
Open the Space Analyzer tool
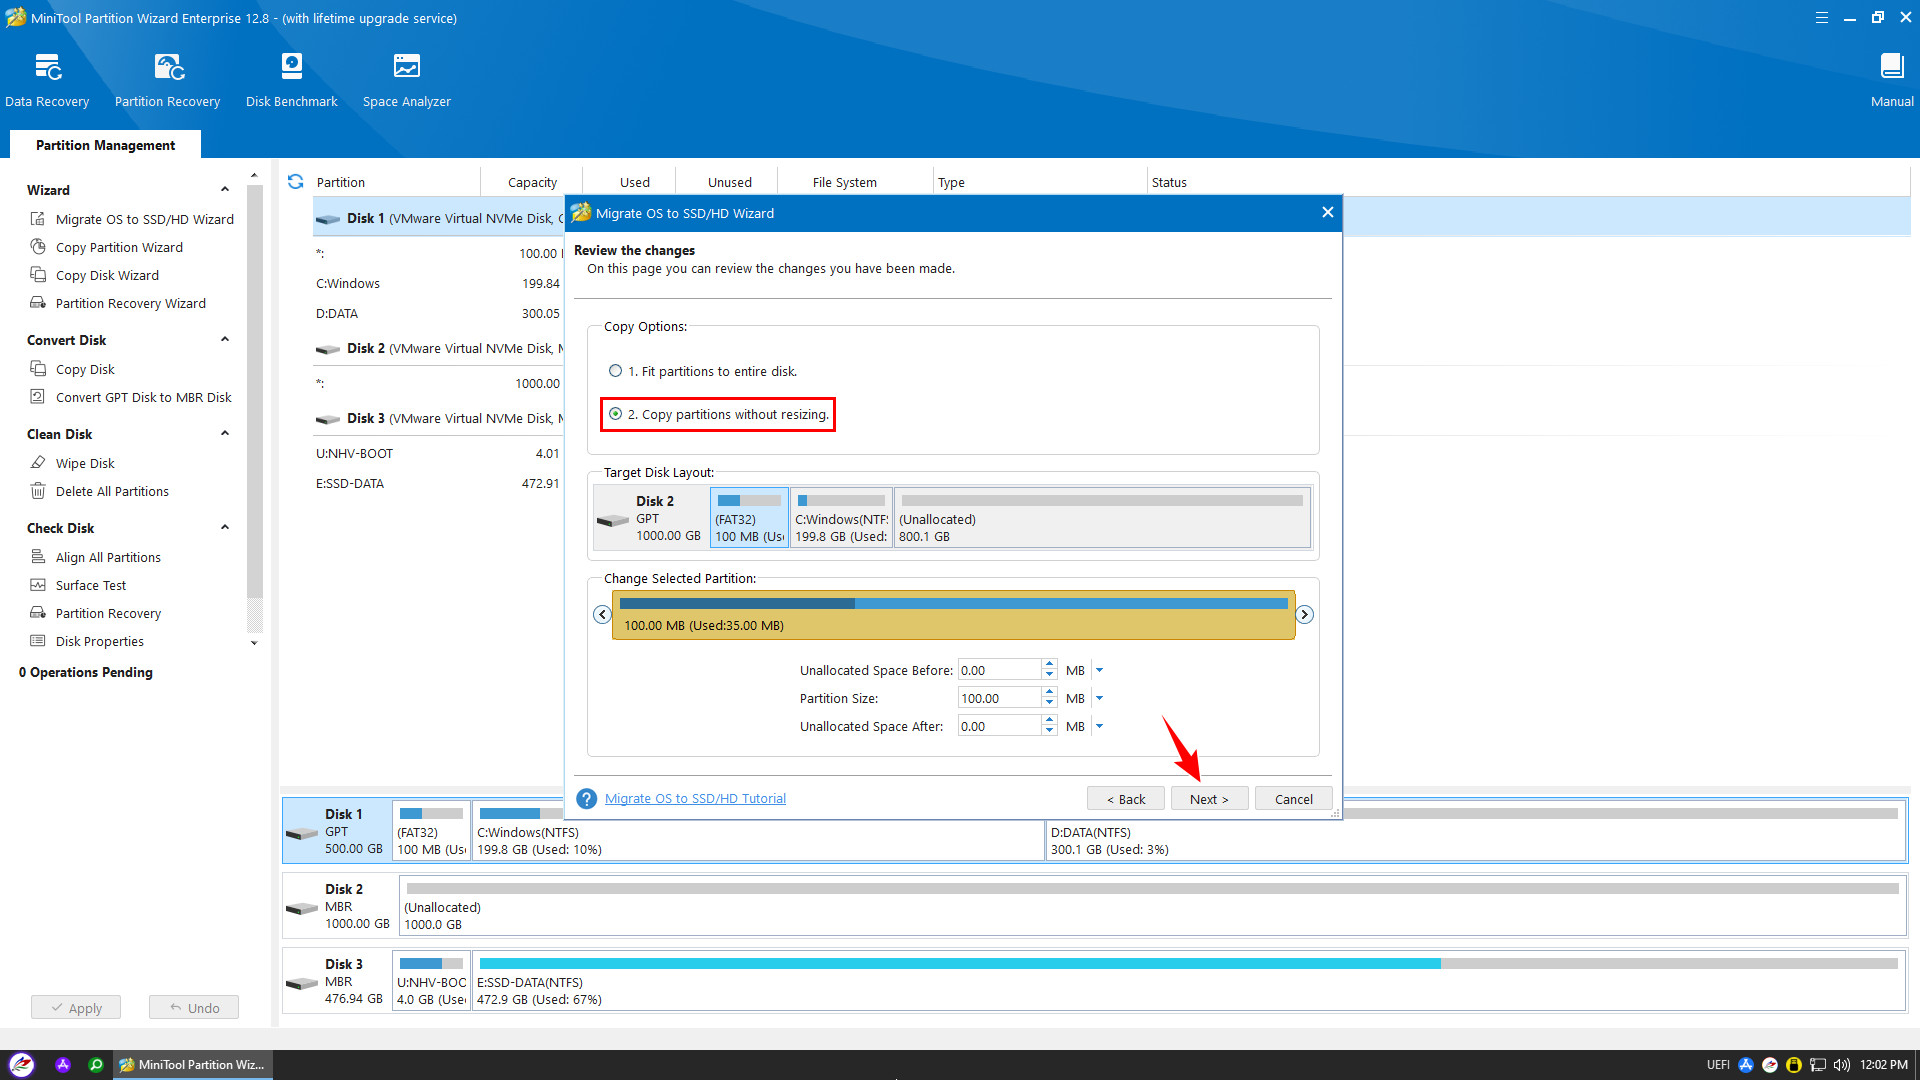coord(406,68)
